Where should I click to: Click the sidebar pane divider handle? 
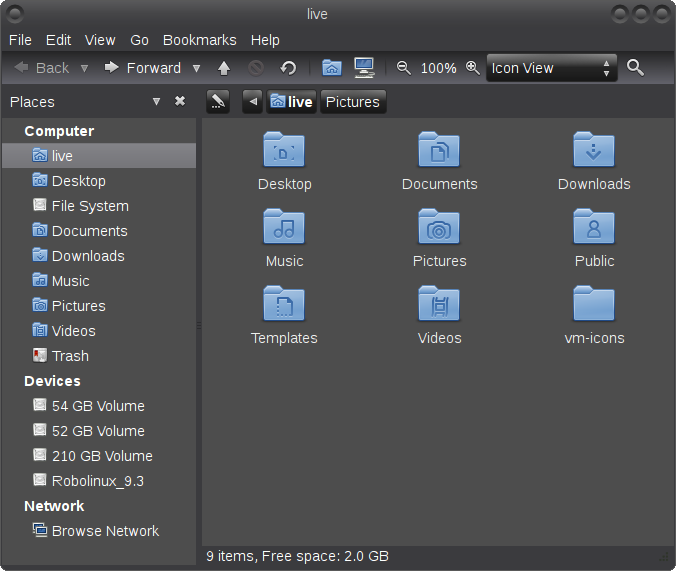[x=199, y=326]
